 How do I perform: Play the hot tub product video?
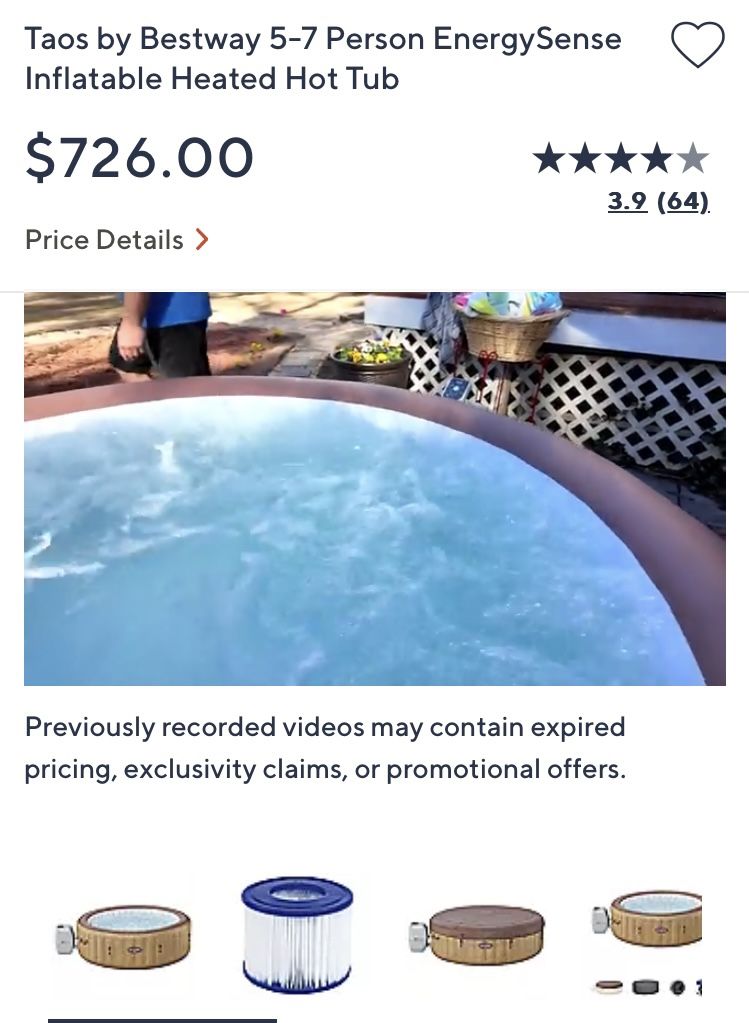[x=374, y=489]
